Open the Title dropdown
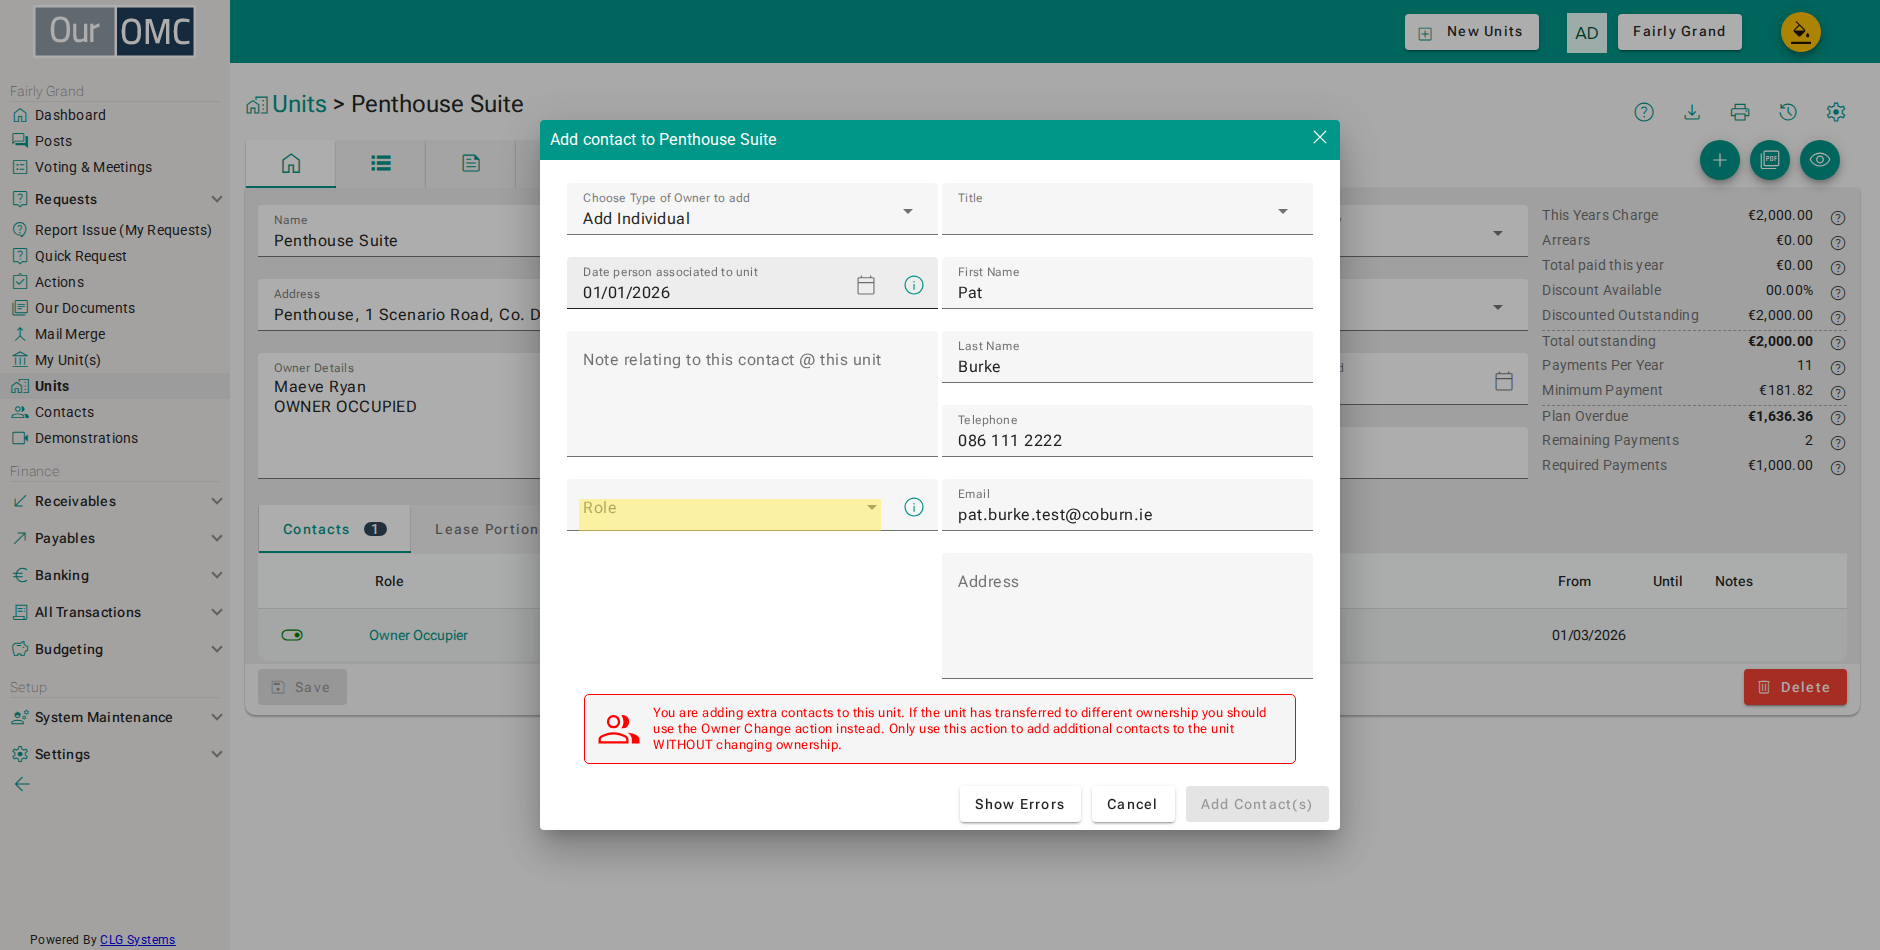The image size is (1880, 950). point(1127,209)
